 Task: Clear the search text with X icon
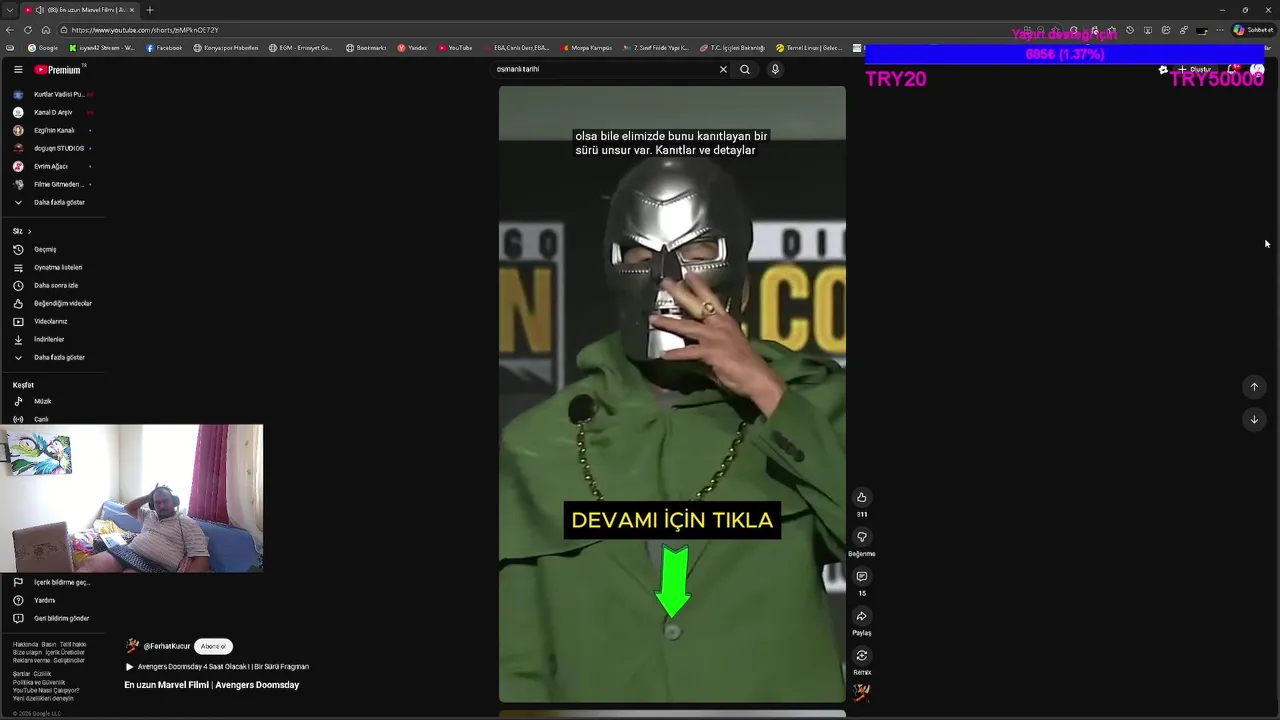pyautogui.click(x=723, y=69)
